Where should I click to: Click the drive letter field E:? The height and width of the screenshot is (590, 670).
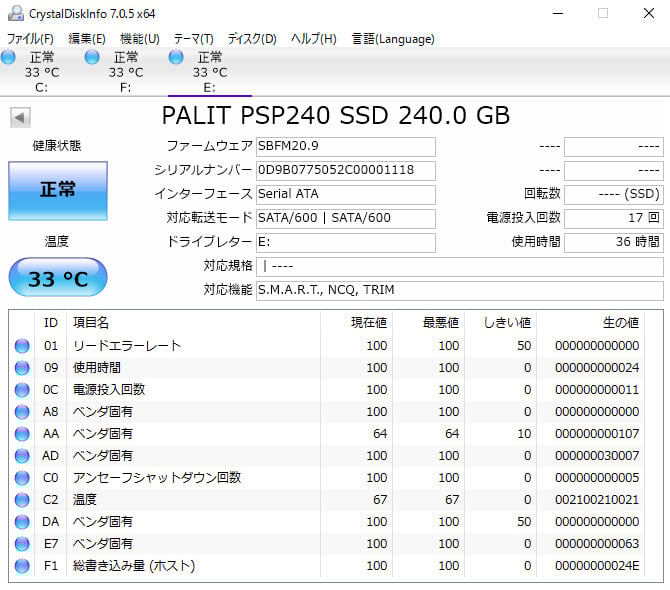point(346,242)
